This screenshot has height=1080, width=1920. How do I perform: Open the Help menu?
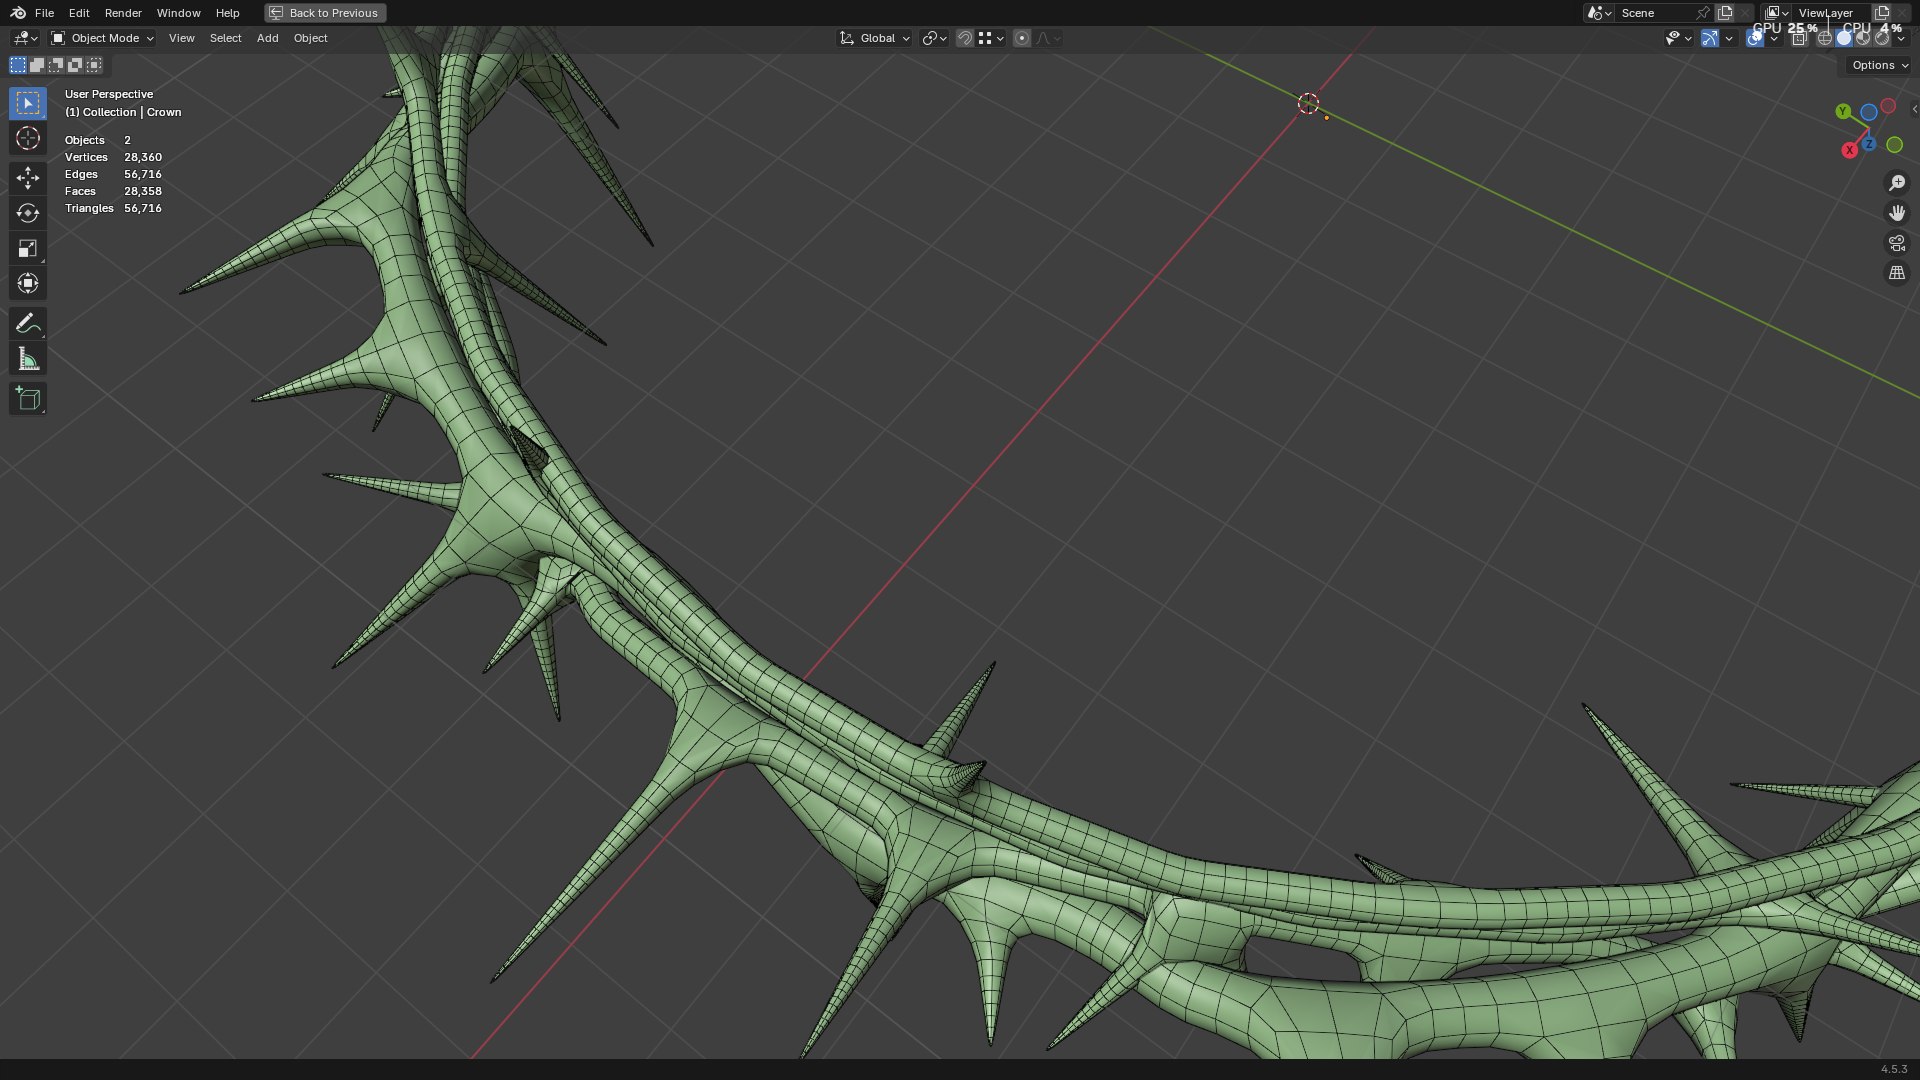click(227, 13)
